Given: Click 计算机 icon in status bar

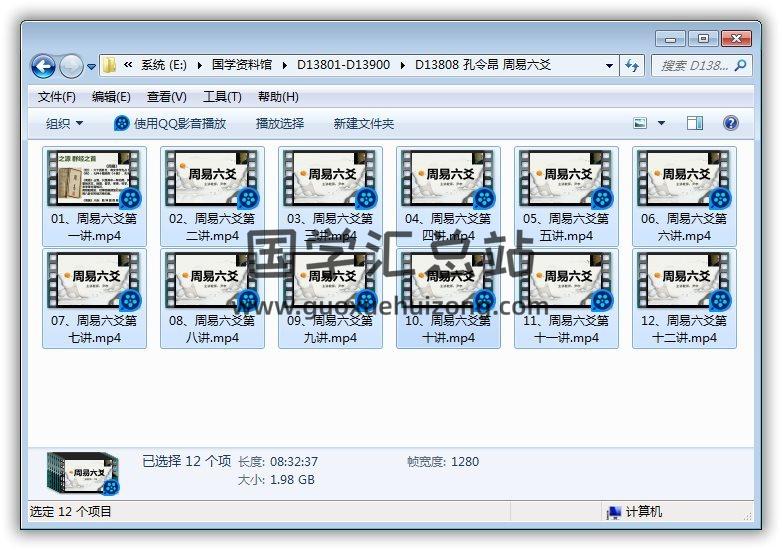Looking at the screenshot, I should click(x=613, y=512).
